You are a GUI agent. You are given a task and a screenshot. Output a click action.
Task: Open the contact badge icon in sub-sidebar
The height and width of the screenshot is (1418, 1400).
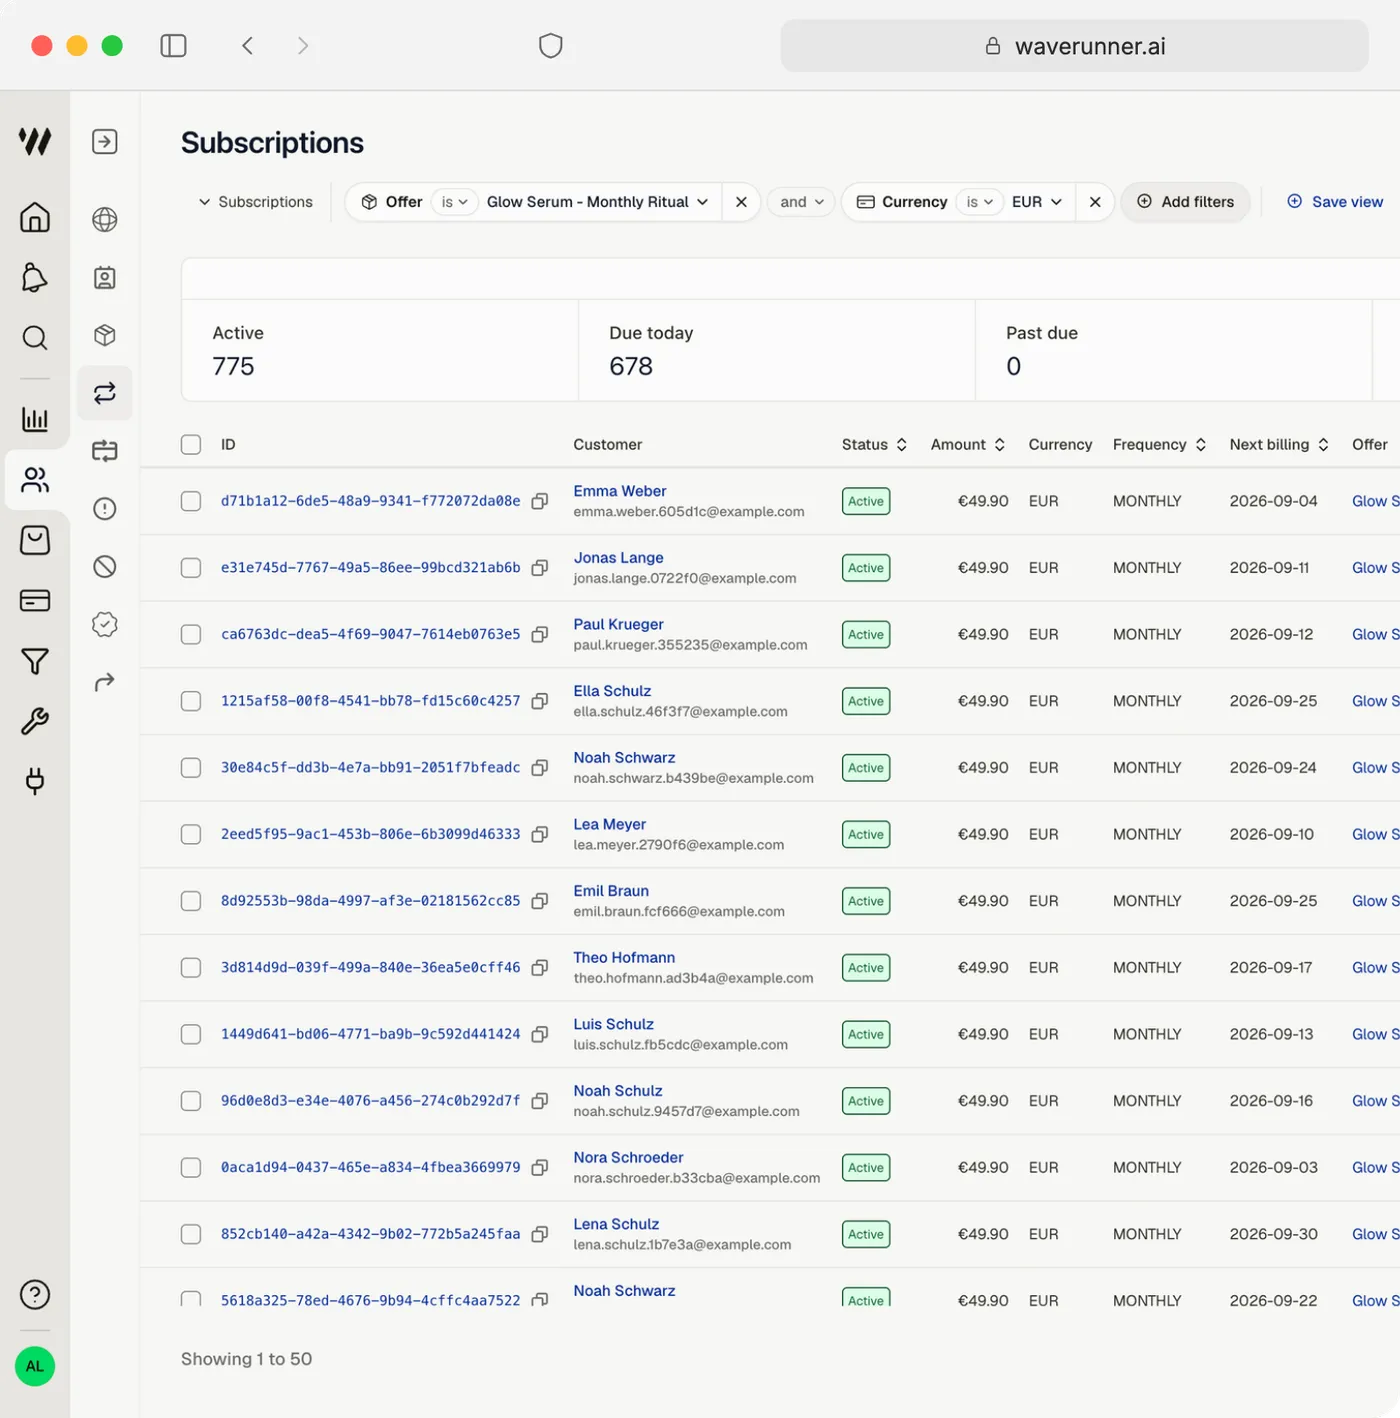(105, 278)
